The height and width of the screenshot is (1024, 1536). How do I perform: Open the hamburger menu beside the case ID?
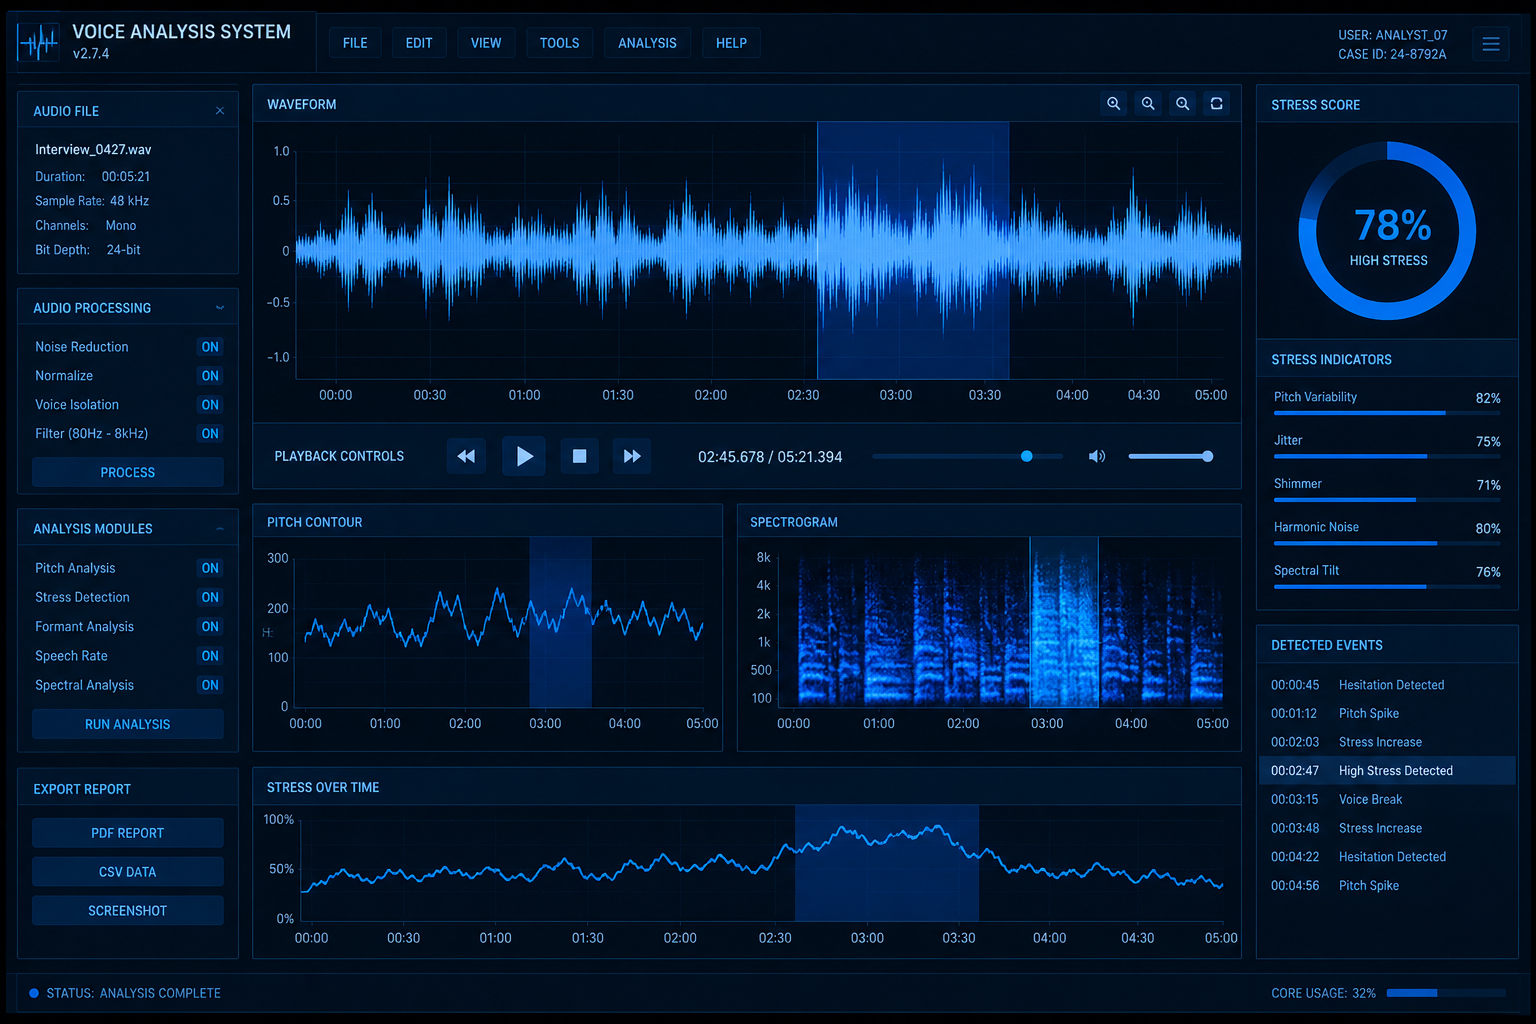tap(1491, 44)
